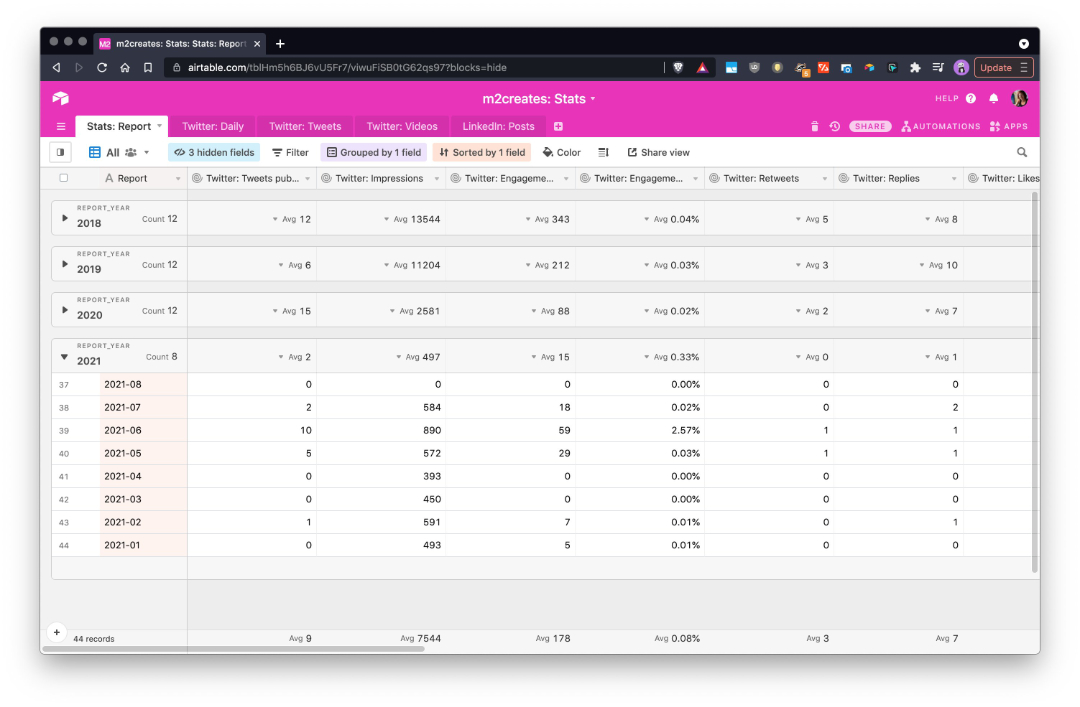Select the 2021-08 report cell
The width and height of the screenshot is (1080, 707).
(143, 385)
